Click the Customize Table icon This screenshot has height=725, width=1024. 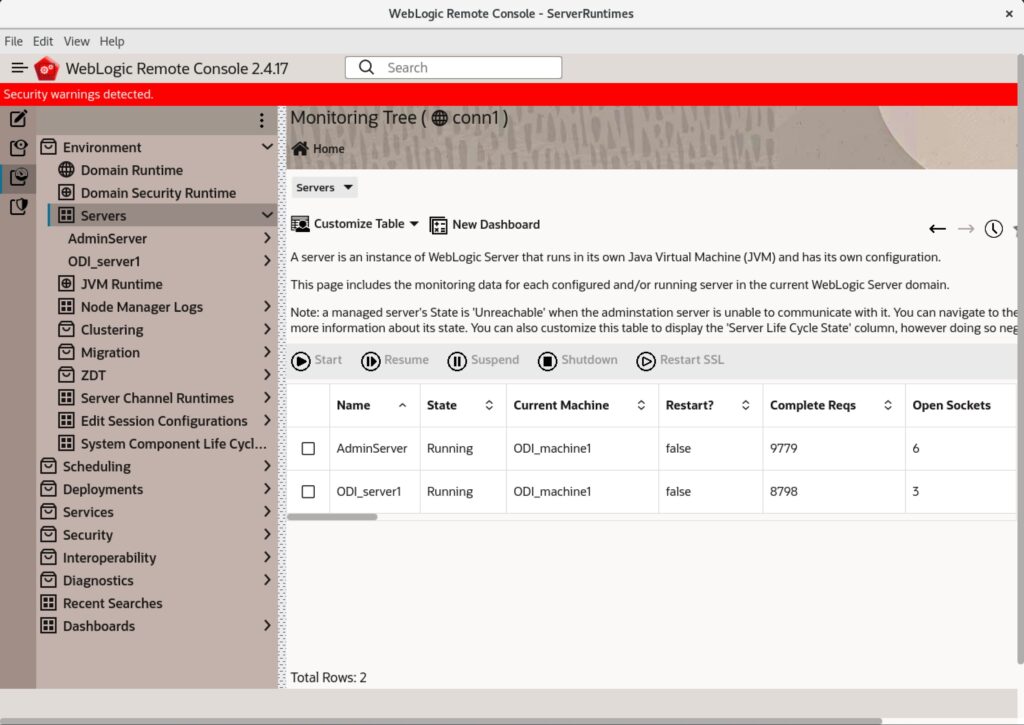coord(300,224)
